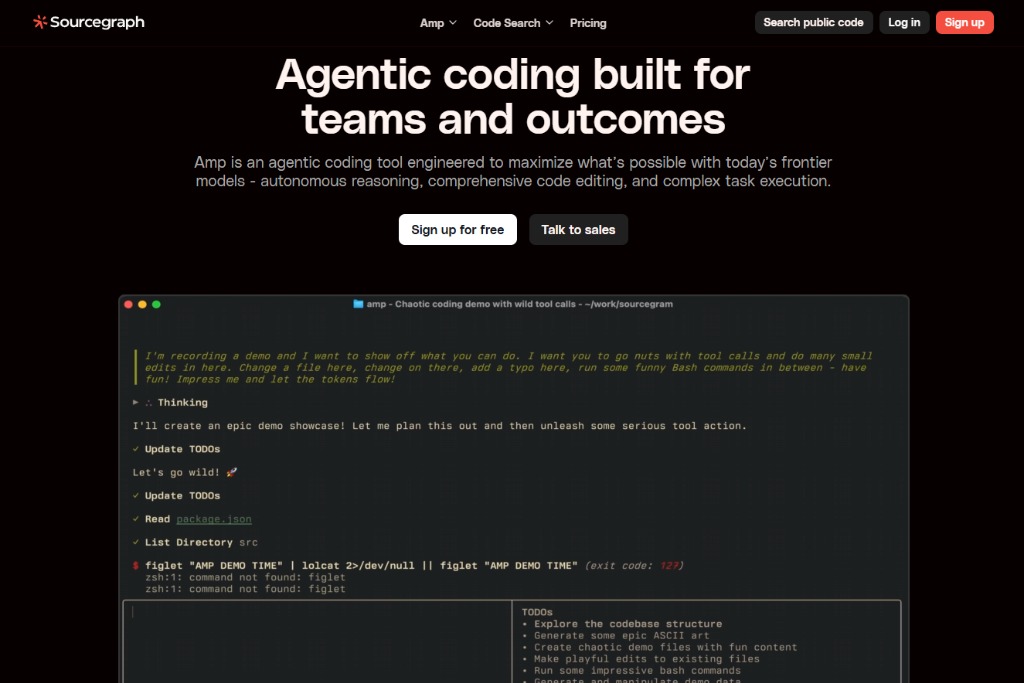Click into the terminal prompt input box
This screenshot has height=683, width=1024.
point(316,640)
